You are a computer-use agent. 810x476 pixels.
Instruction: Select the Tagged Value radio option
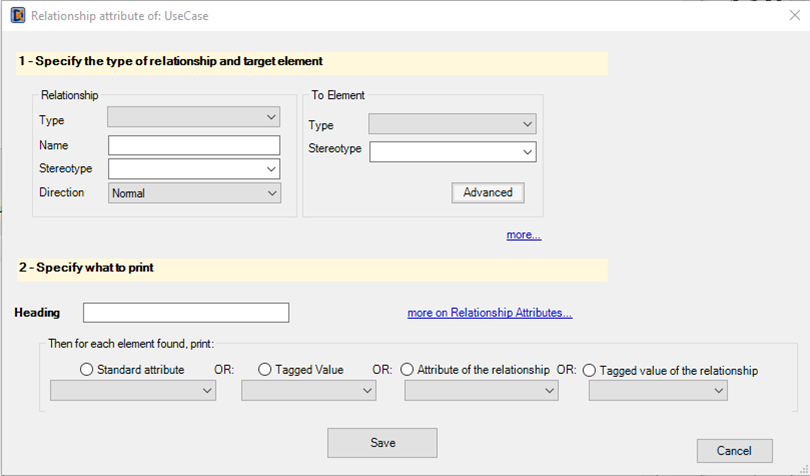(264, 369)
